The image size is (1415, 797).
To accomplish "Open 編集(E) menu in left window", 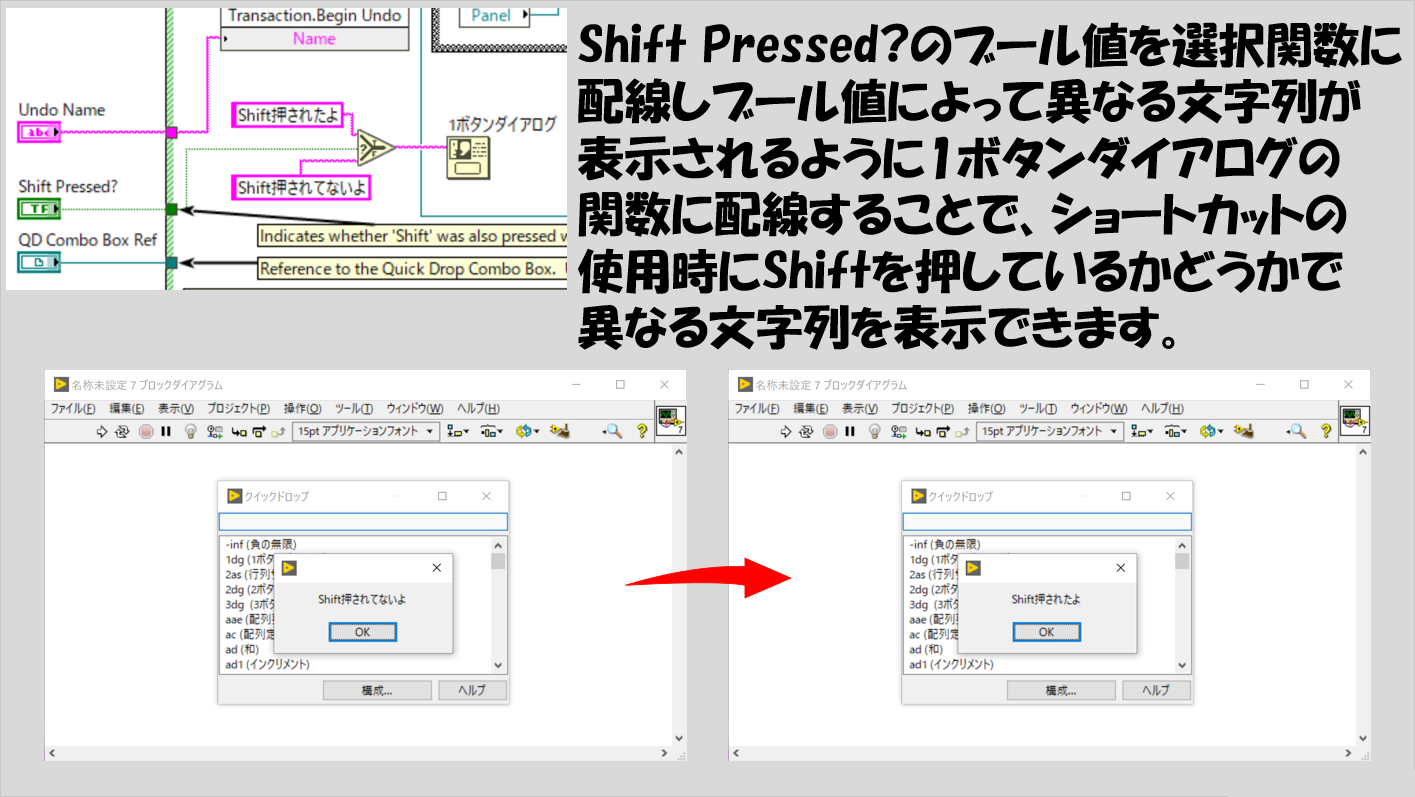I will click(x=127, y=408).
